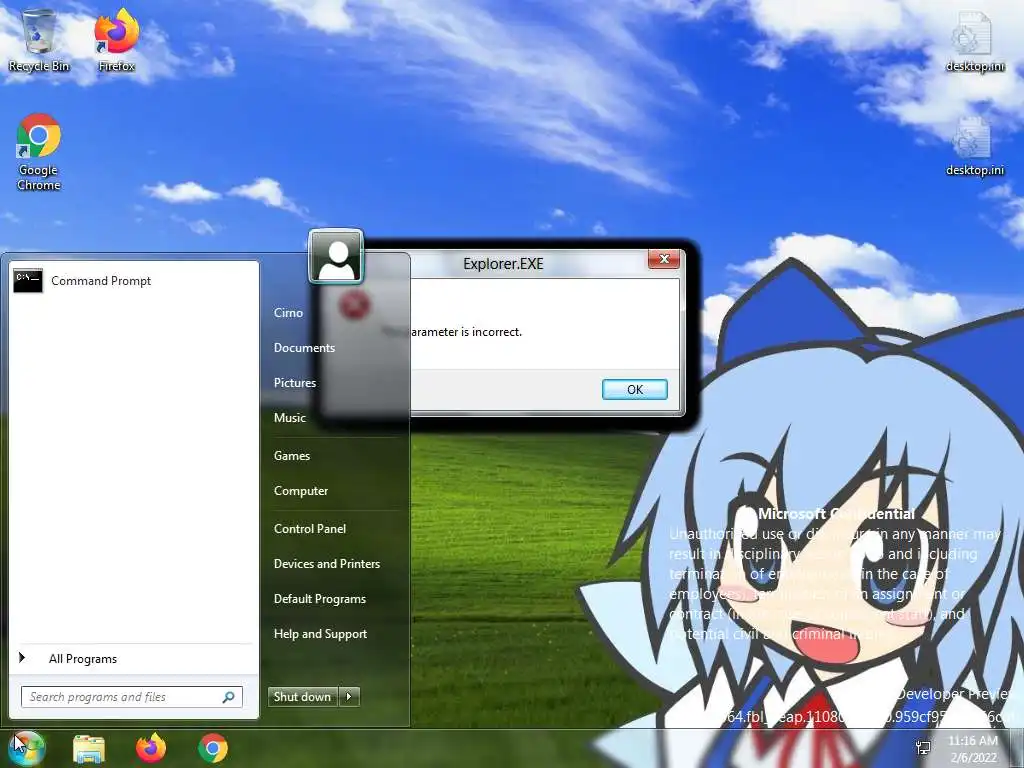
Task: Open Documents from the Start menu
Action: point(304,348)
